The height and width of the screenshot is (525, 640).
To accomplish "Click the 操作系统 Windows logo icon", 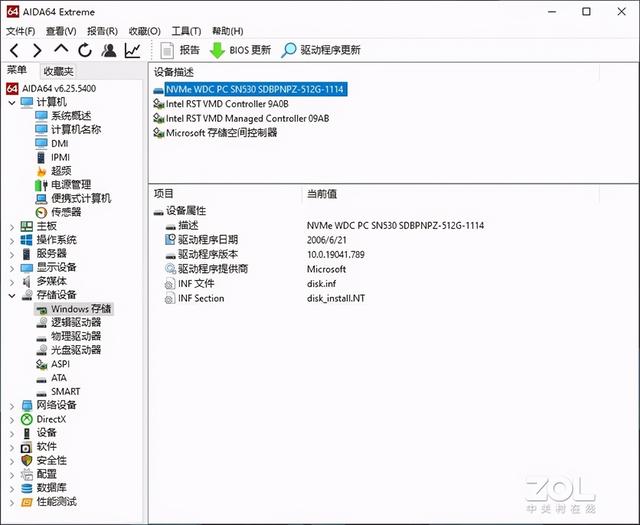I will 27,240.
